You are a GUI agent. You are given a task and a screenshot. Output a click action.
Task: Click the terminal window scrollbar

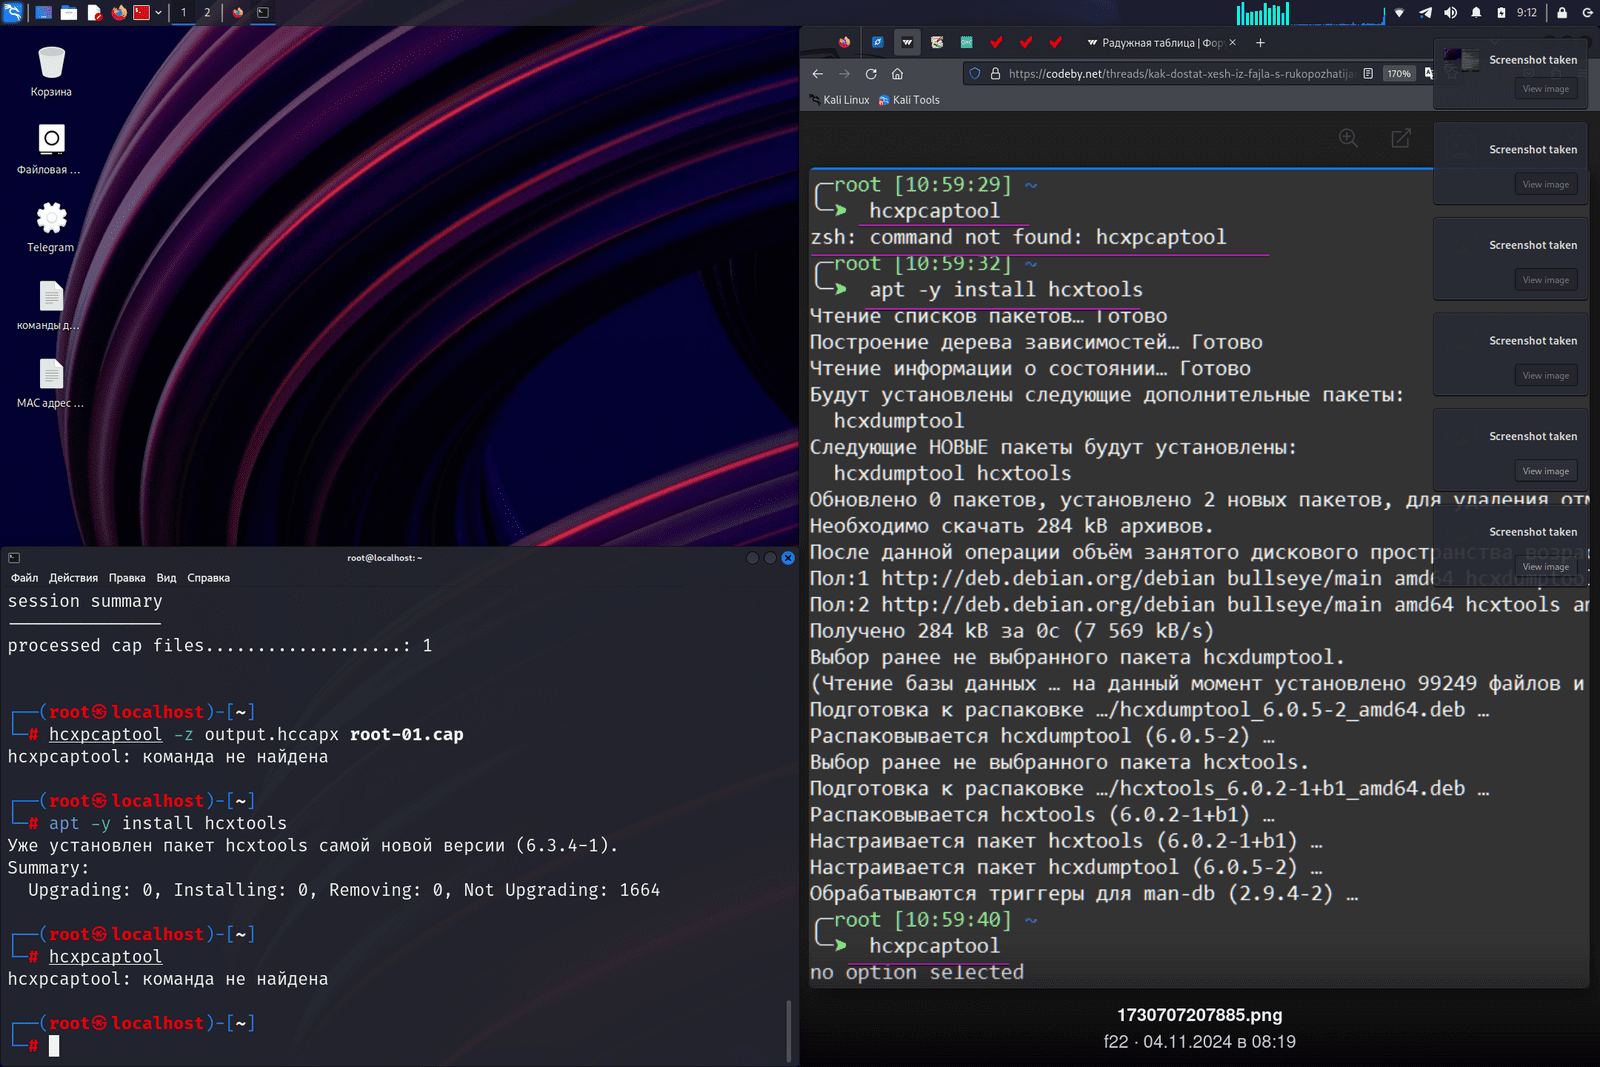point(789,1030)
